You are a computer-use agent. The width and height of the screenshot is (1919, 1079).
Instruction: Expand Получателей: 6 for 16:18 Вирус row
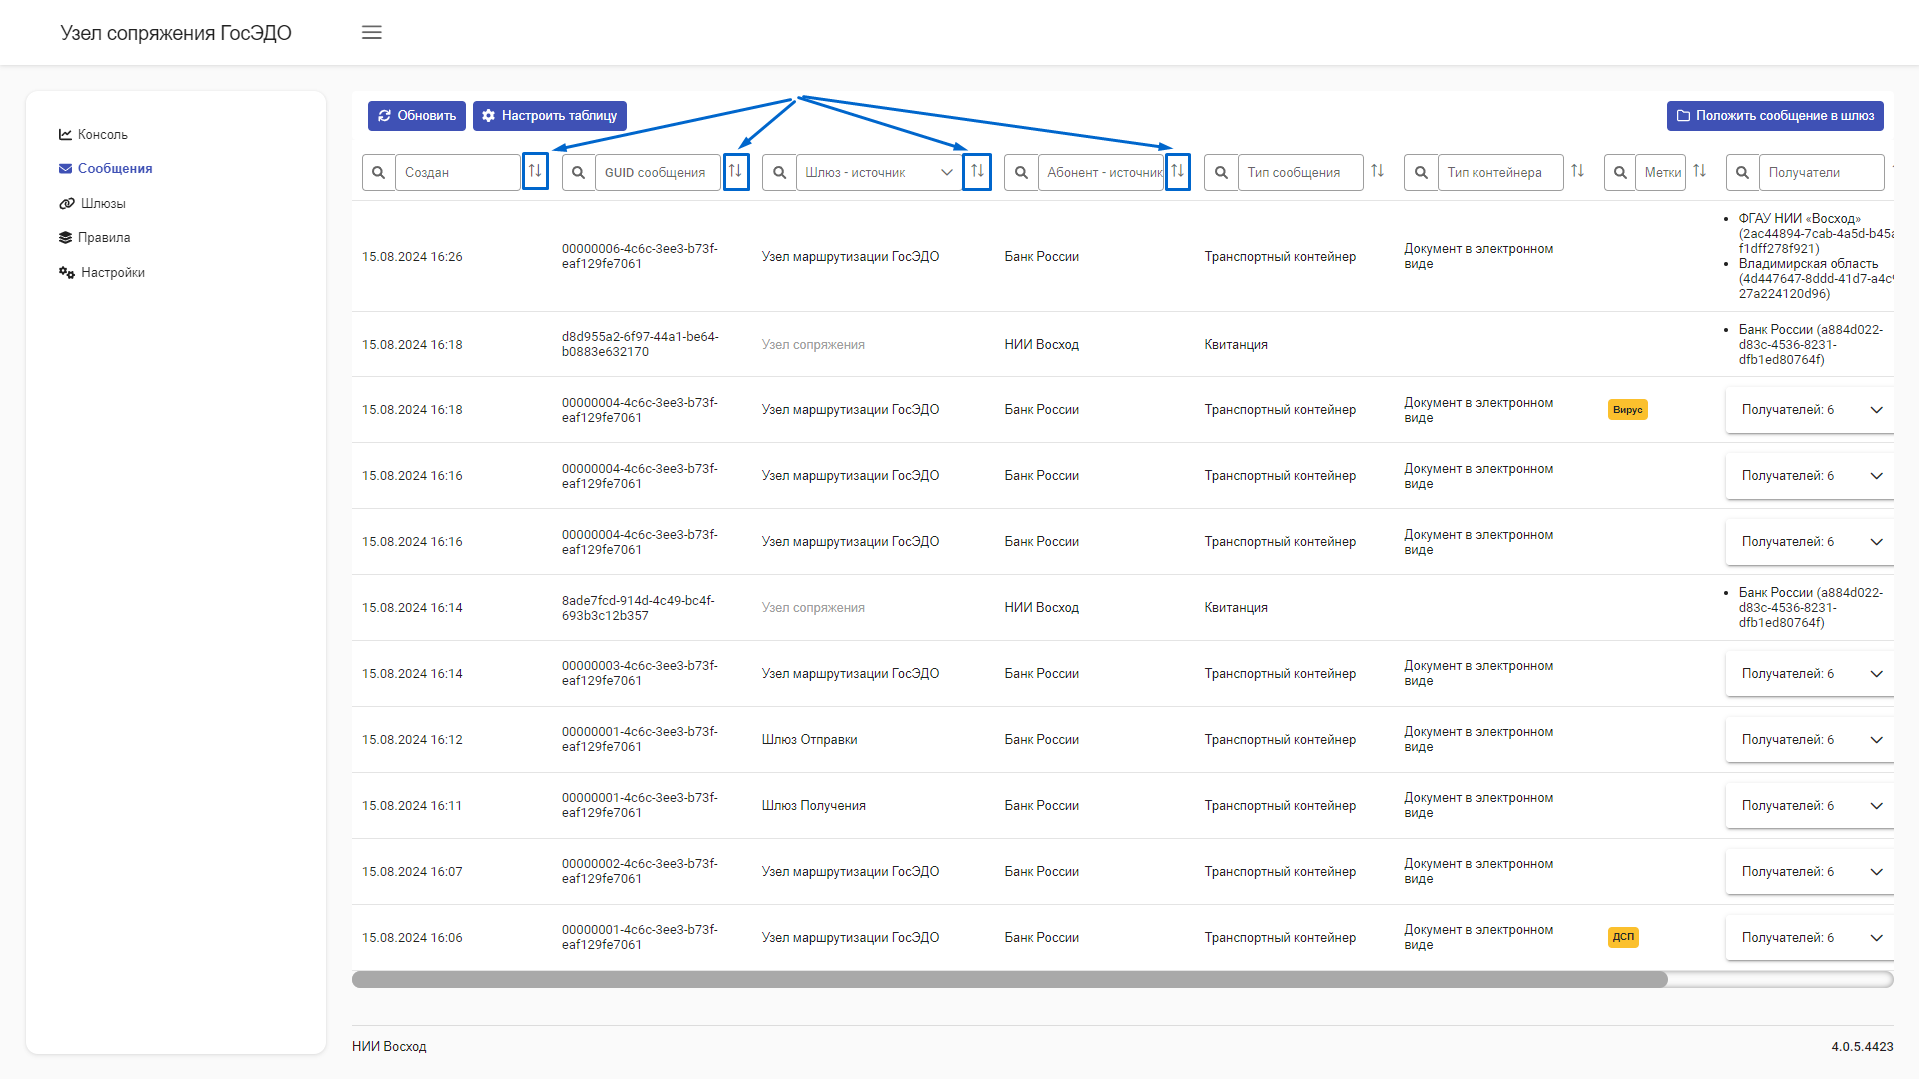coord(1810,410)
